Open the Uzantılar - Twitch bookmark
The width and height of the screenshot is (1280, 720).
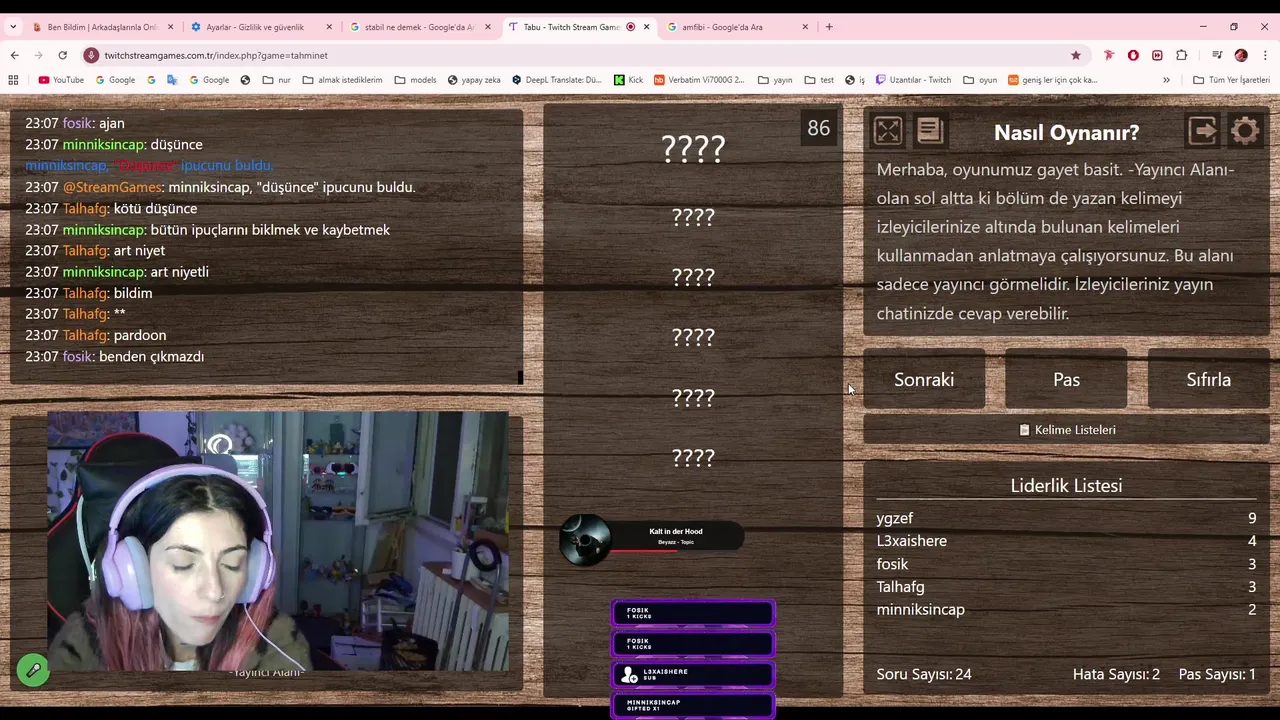pyautogui.click(x=913, y=80)
